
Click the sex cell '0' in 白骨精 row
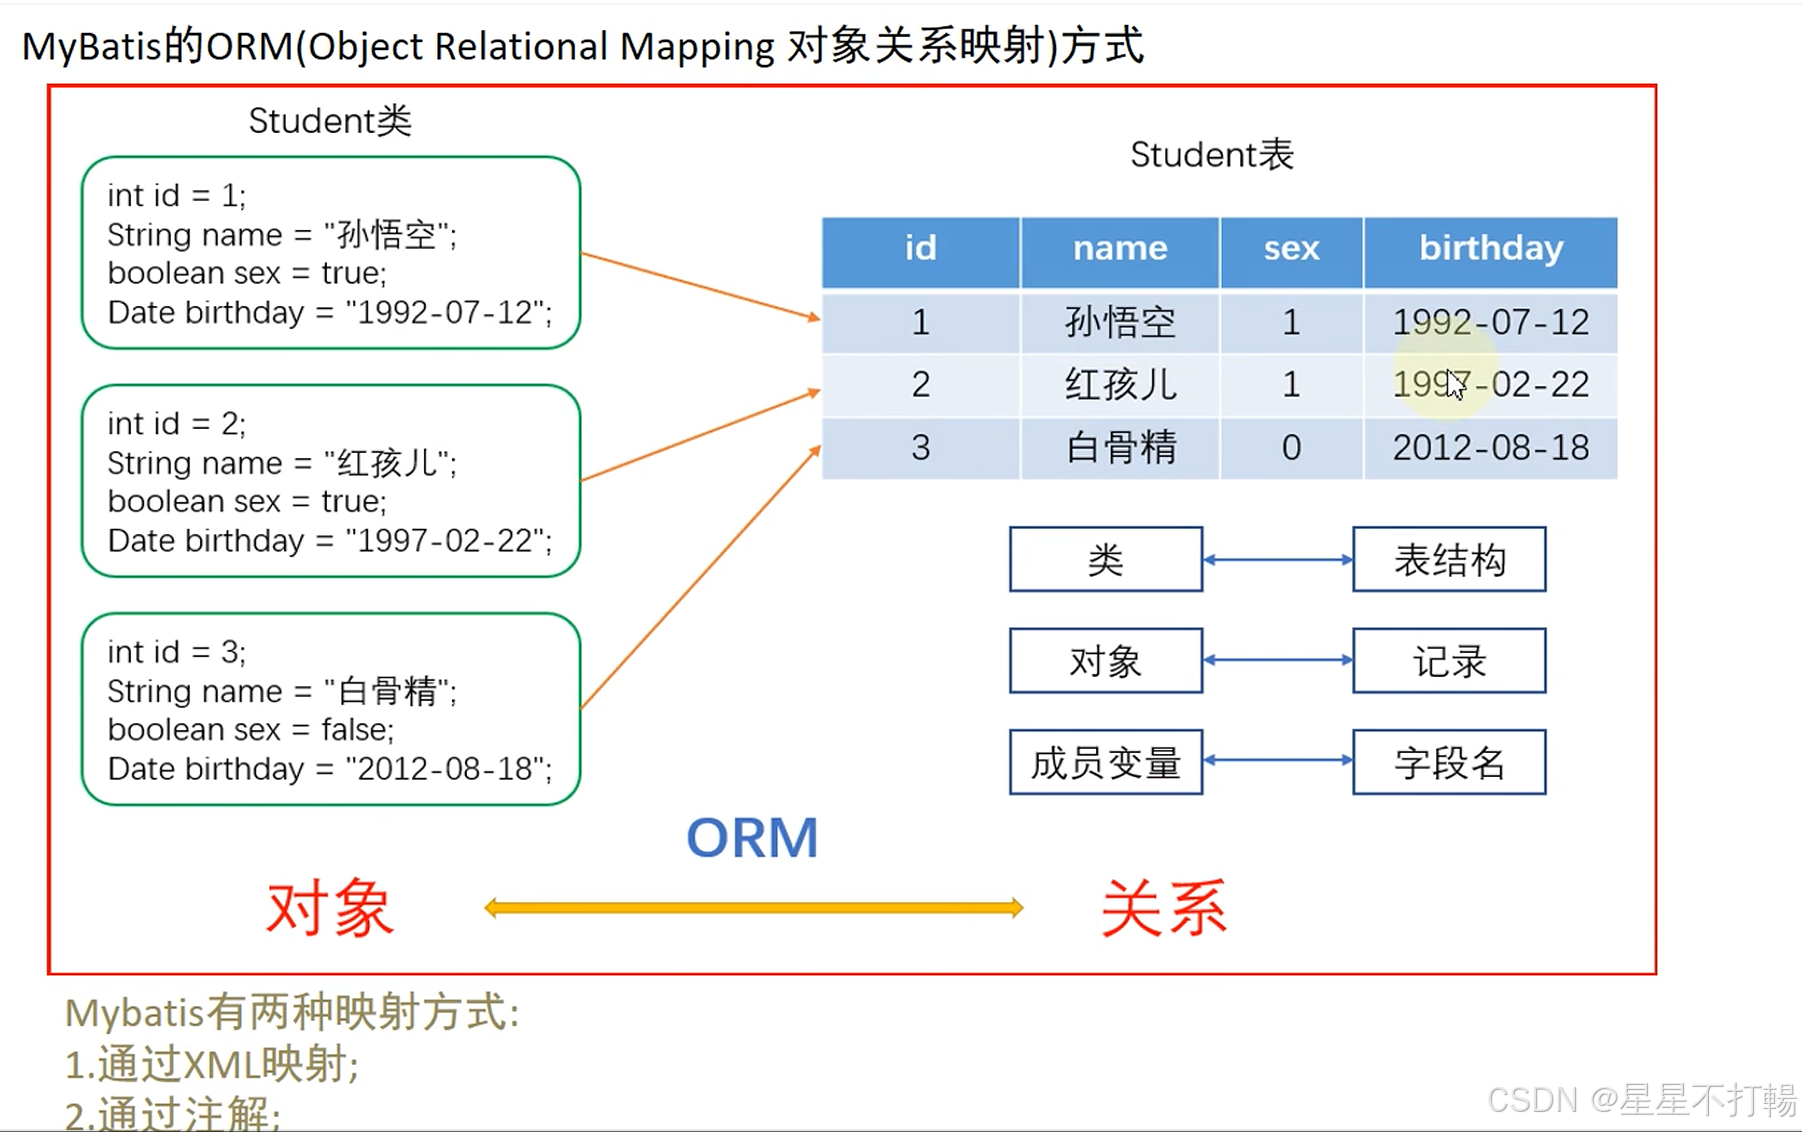click(x=1291, y=448)
